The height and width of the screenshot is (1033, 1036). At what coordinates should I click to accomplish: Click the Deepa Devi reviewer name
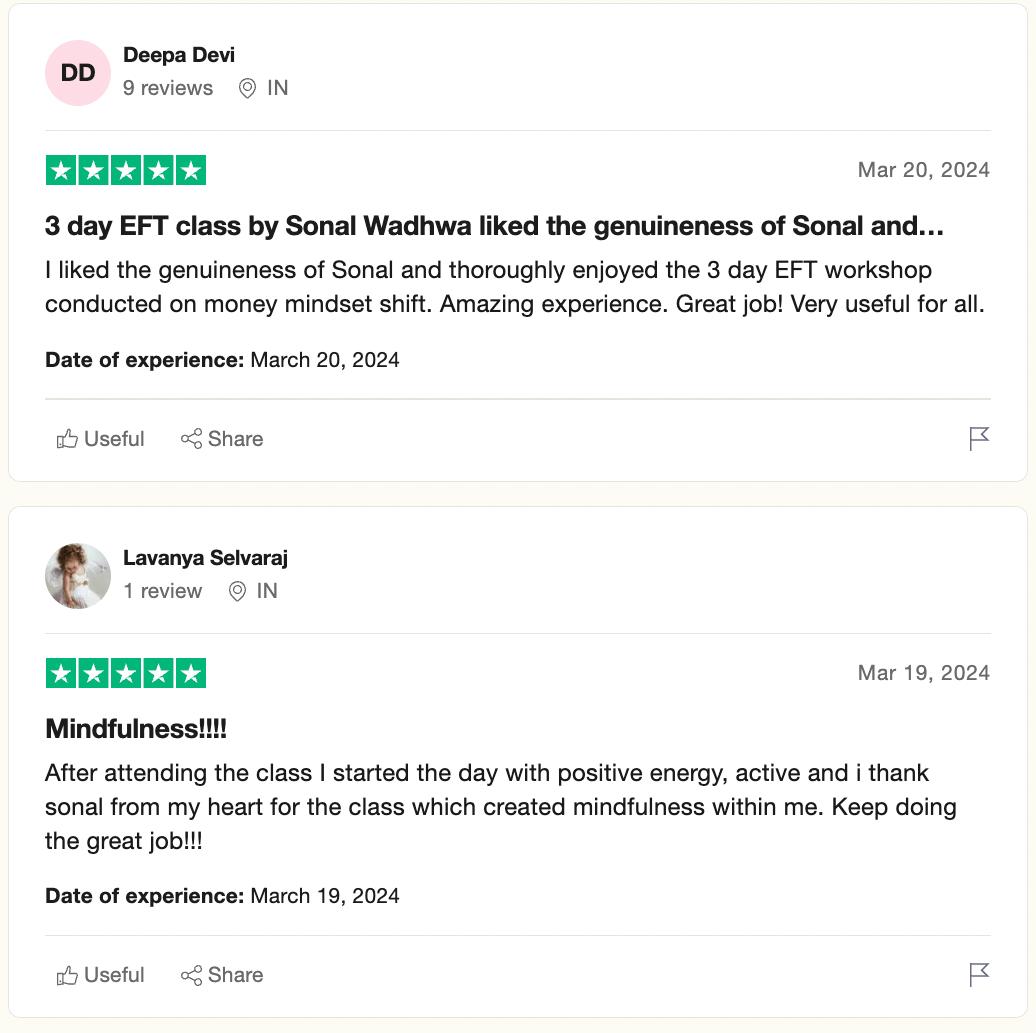pyautogui.click(x=179, y=55)
